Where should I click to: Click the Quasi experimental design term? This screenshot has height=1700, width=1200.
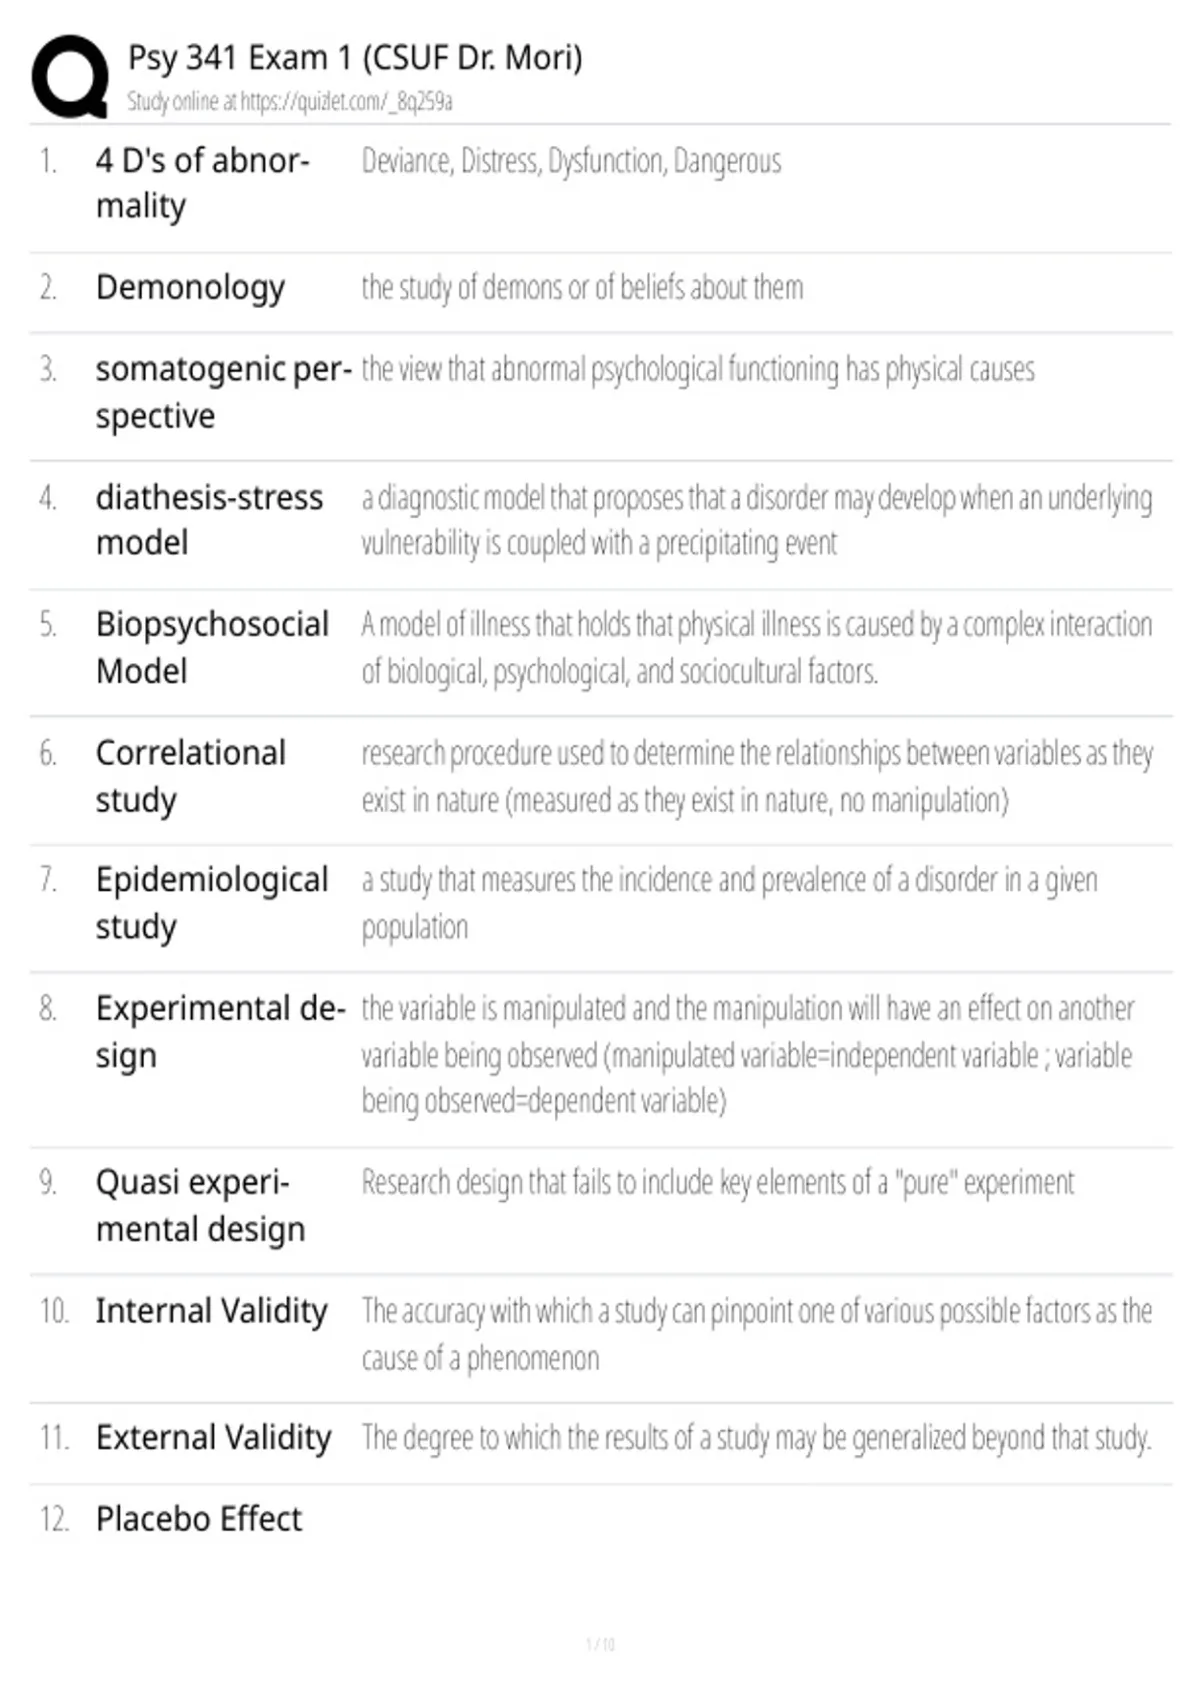point(200,1205)
